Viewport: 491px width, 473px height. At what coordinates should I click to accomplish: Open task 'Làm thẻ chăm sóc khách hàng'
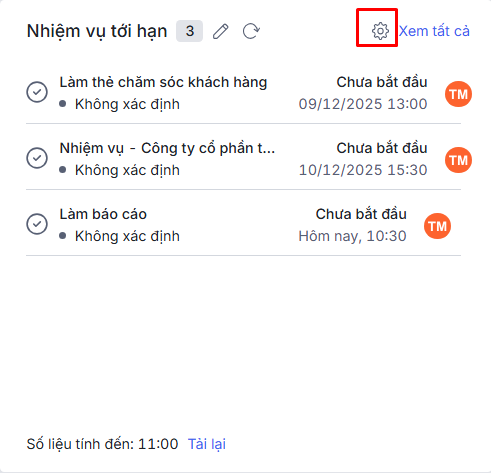coord(163,82)
